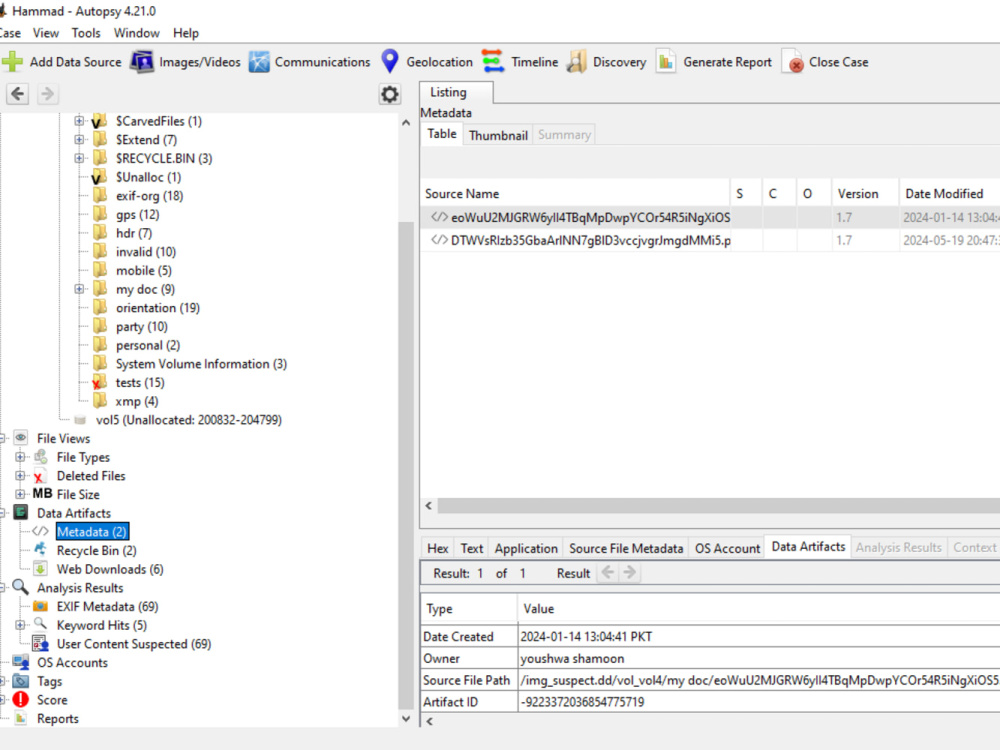Switch to the Text tab
This screenshot has width=1000, height=750.
point(472,548)
